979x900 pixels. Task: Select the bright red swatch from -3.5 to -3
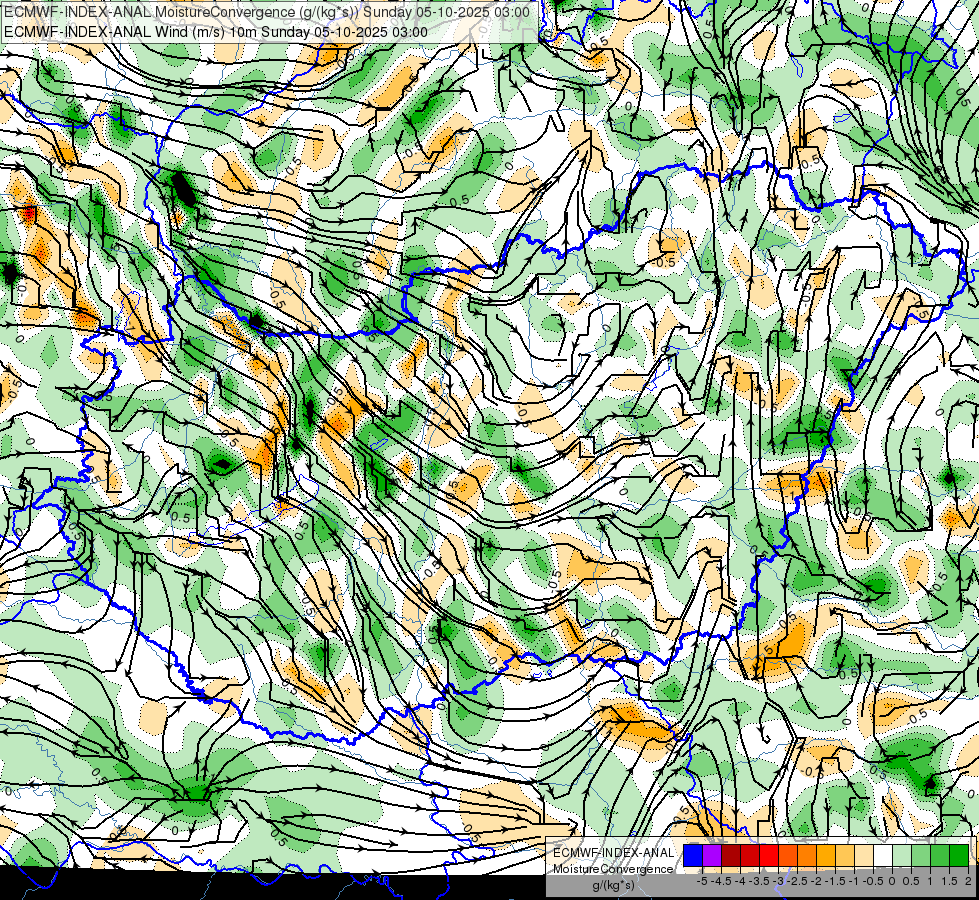(769, 855)
